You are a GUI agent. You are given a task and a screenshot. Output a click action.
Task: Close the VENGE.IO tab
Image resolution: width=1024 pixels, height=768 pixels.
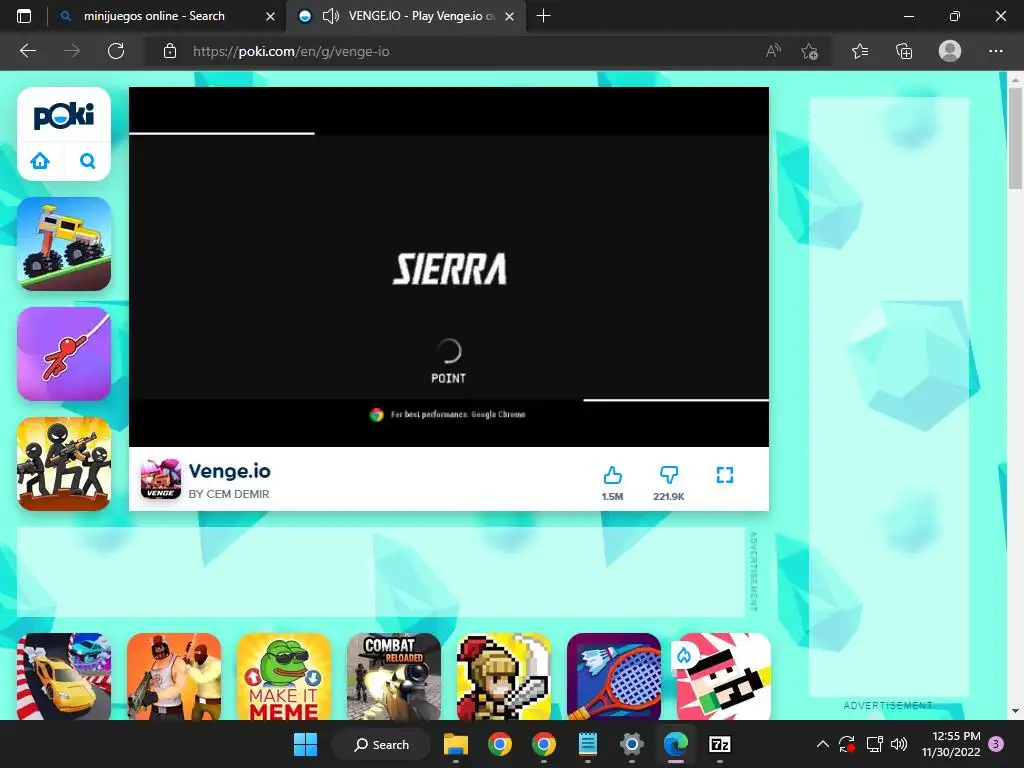[510, 16]
